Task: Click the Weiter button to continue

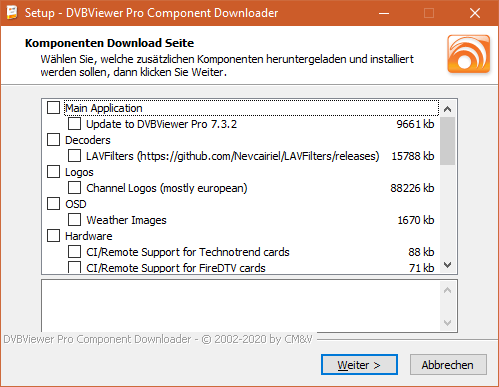Action: (359, 365)
